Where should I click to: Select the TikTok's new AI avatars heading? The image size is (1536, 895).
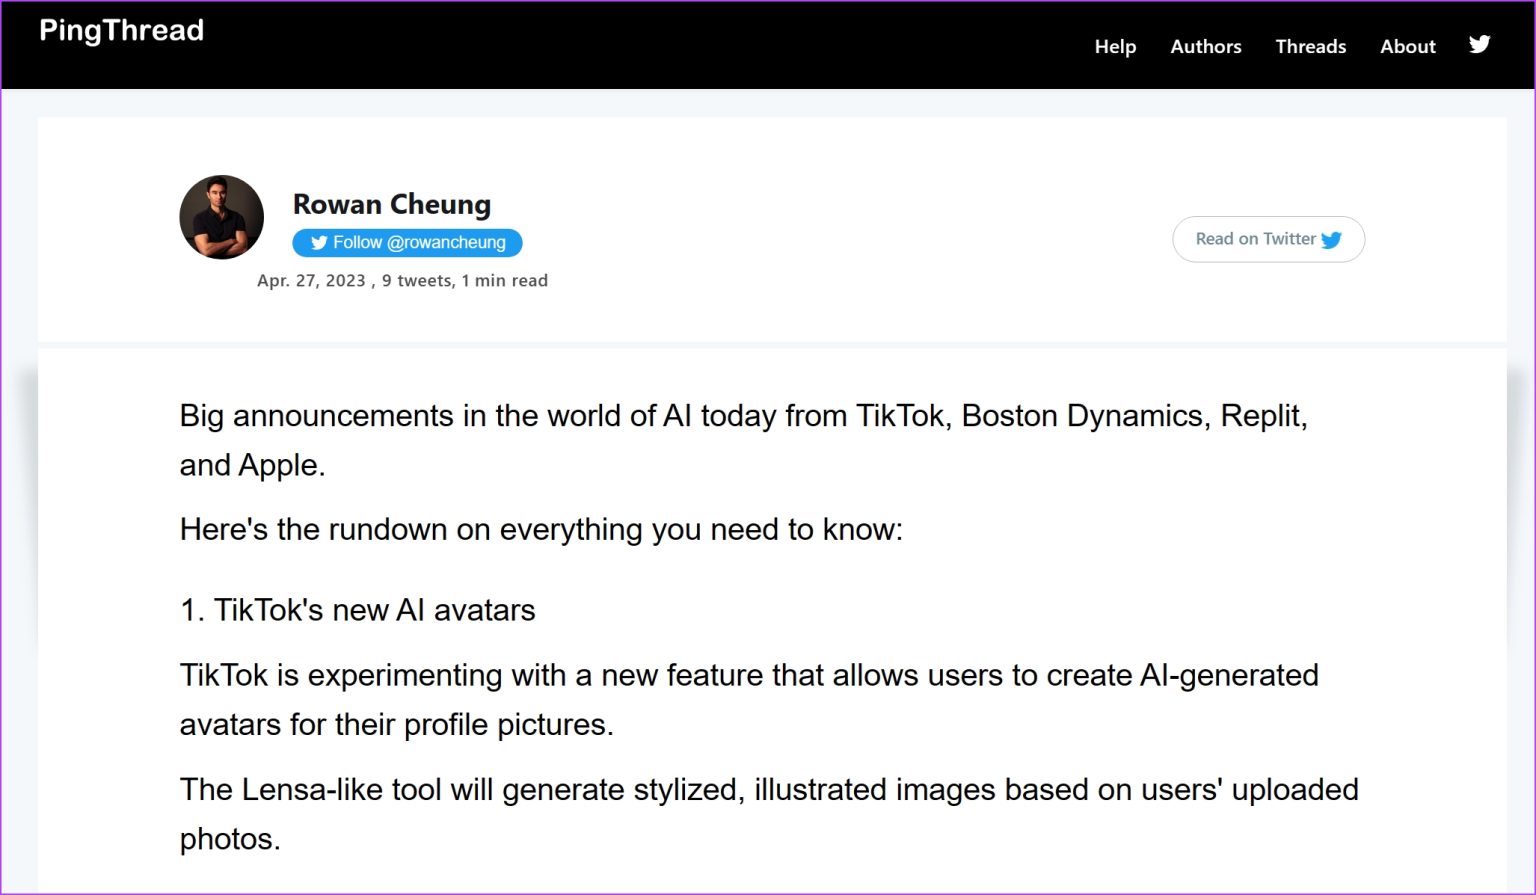(357, 609)
